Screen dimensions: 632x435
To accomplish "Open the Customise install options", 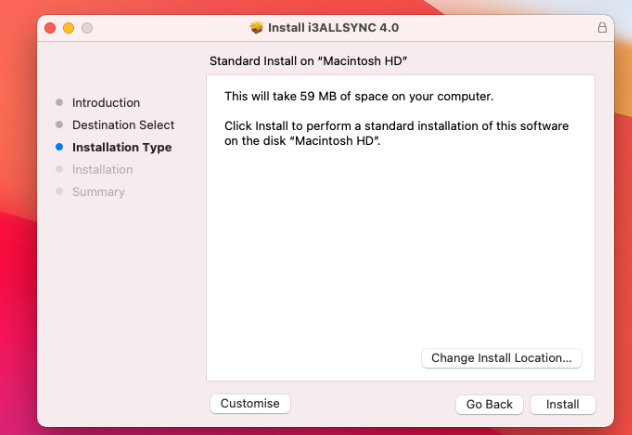I will [x=250, y=403].
